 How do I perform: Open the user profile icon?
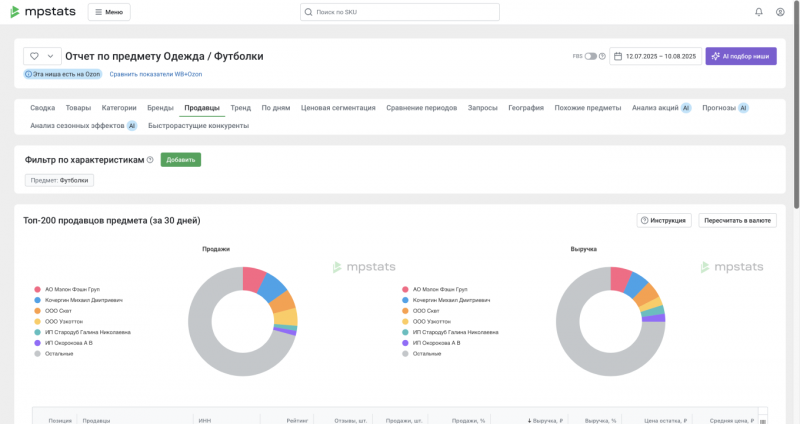click(x=780, y=12)
